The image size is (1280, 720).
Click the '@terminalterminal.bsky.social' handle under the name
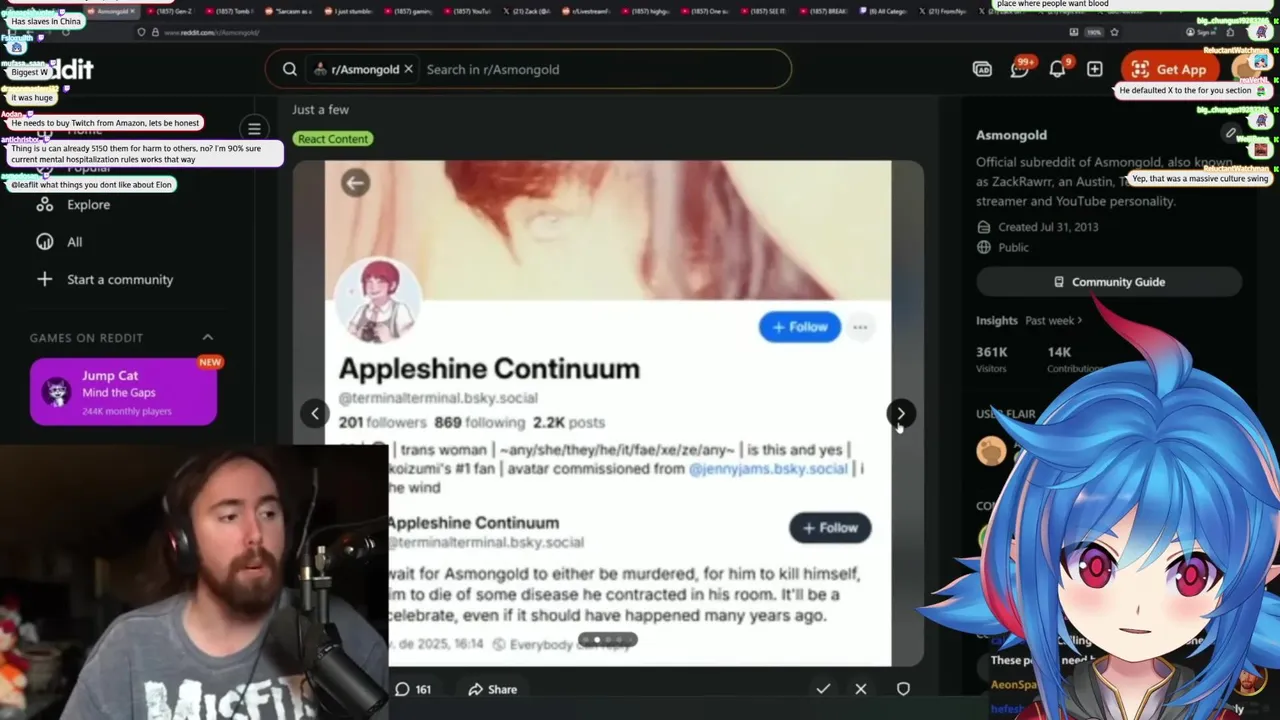(x=438, y=398)
